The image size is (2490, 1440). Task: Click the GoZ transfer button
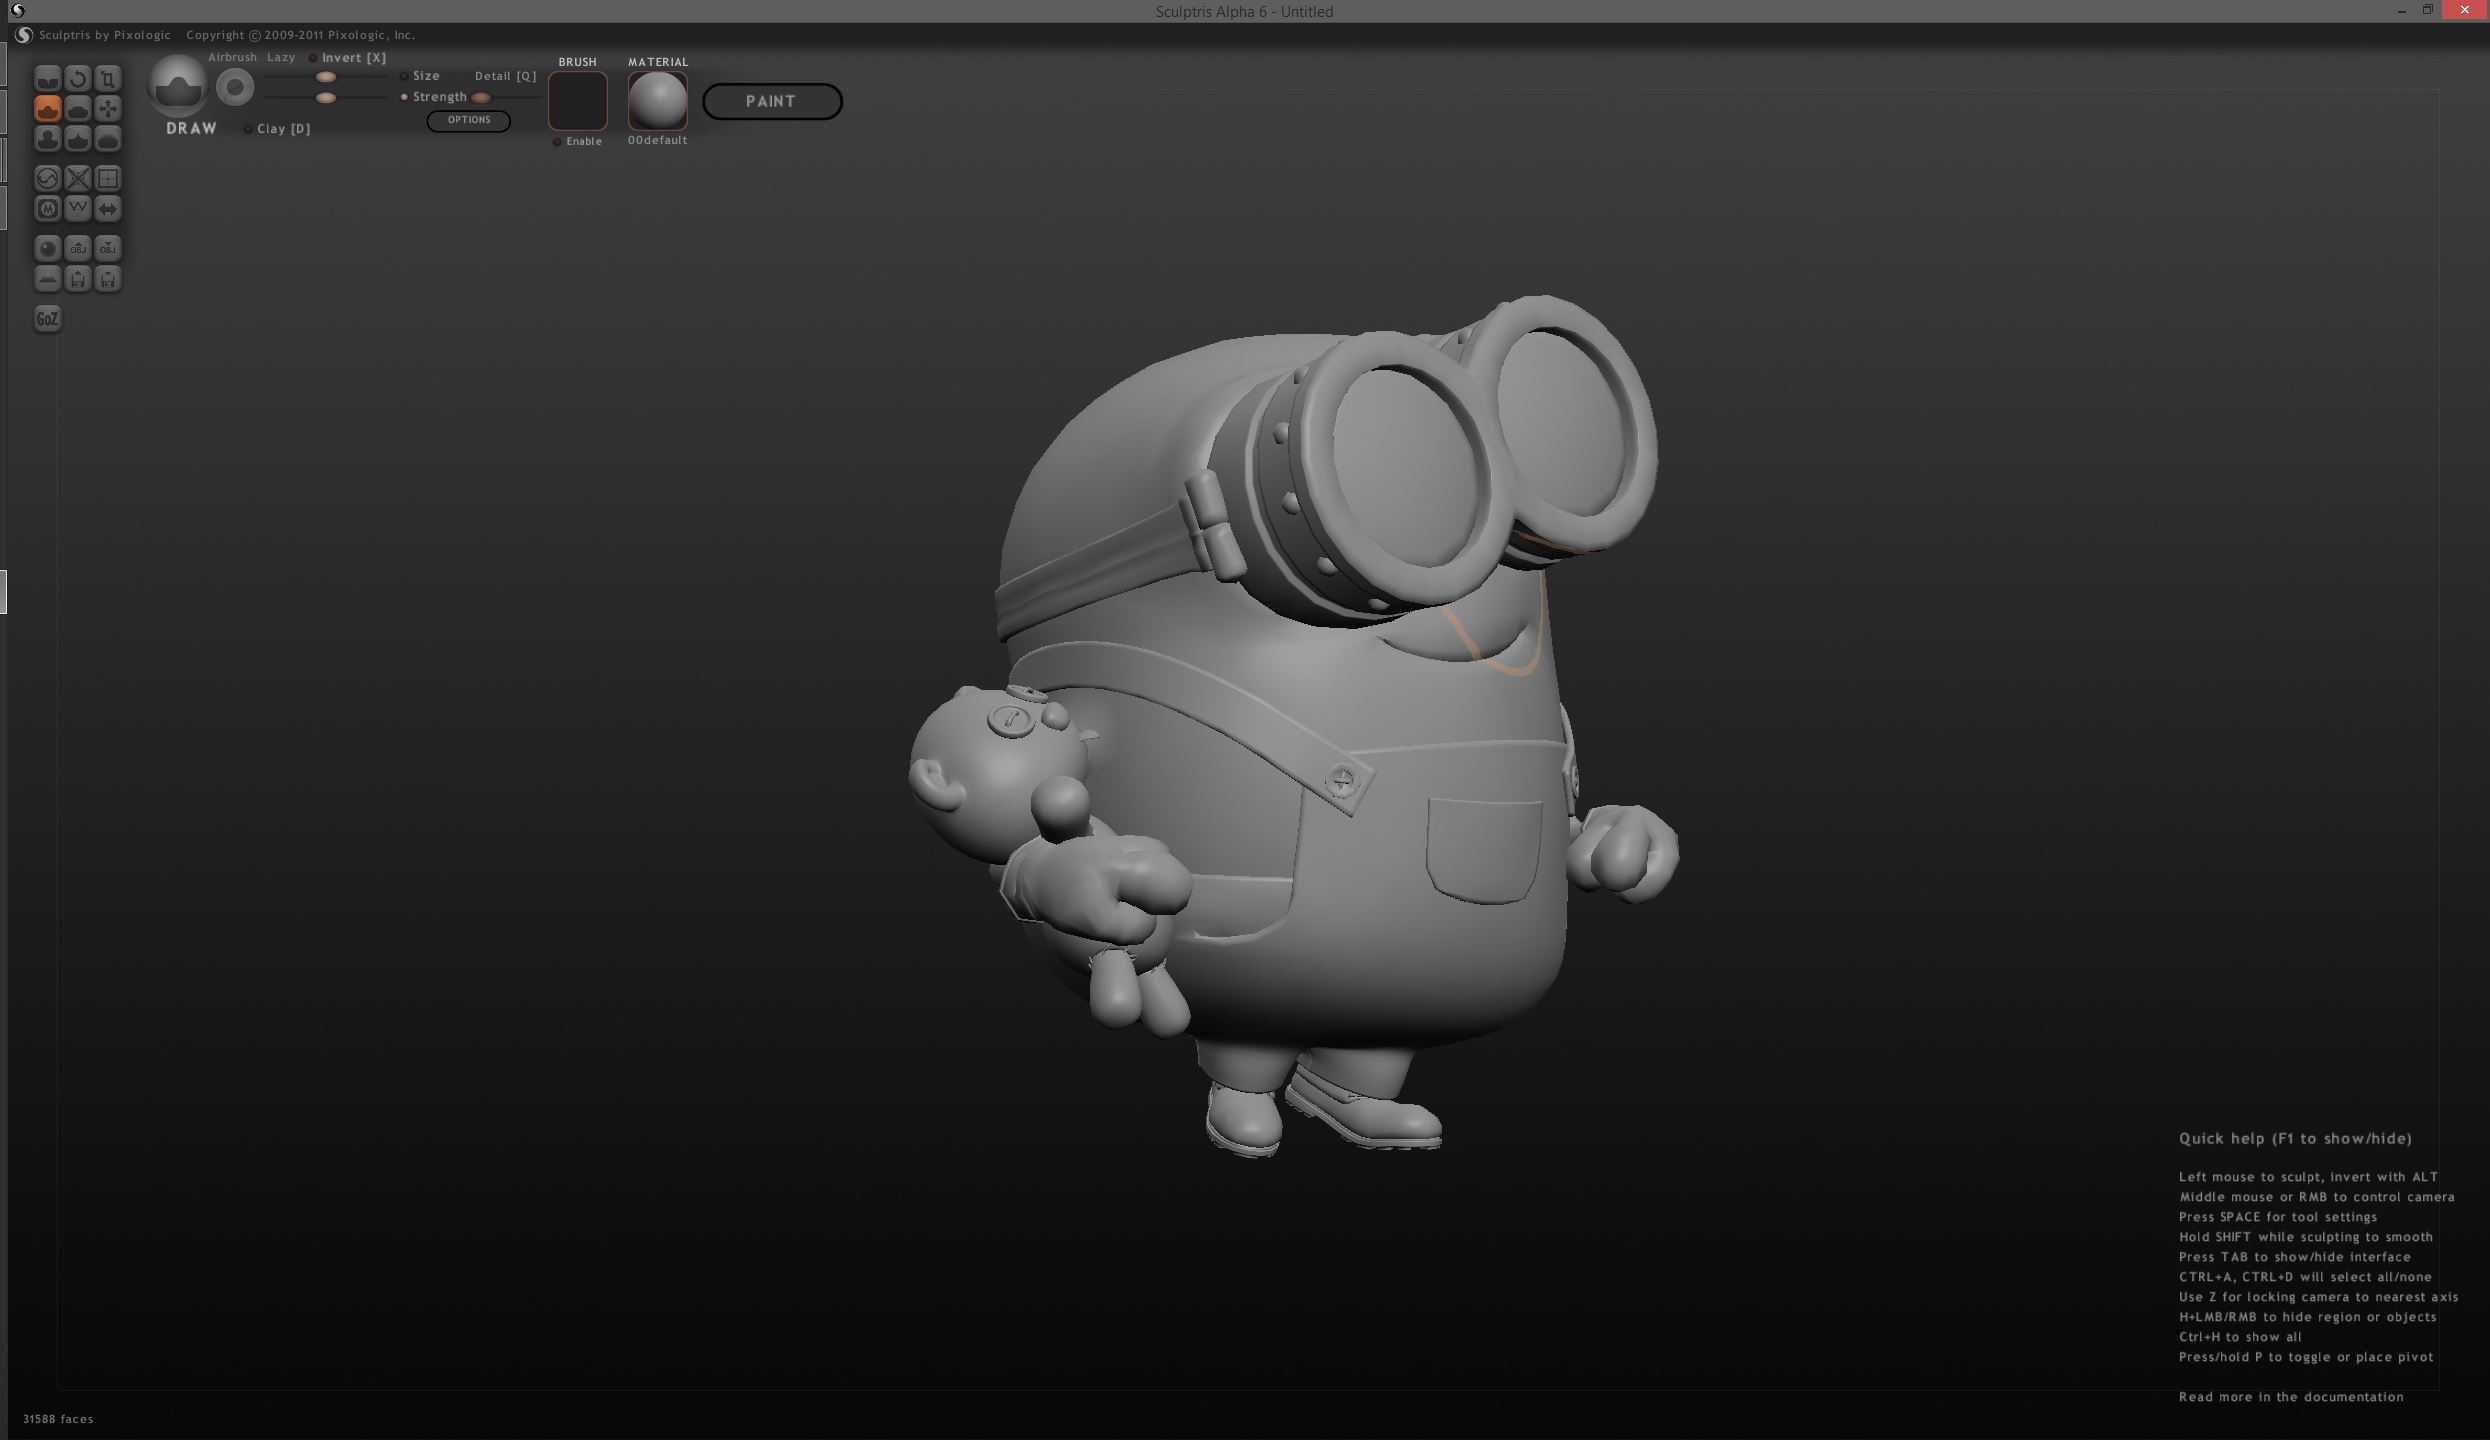pos(46,318)
